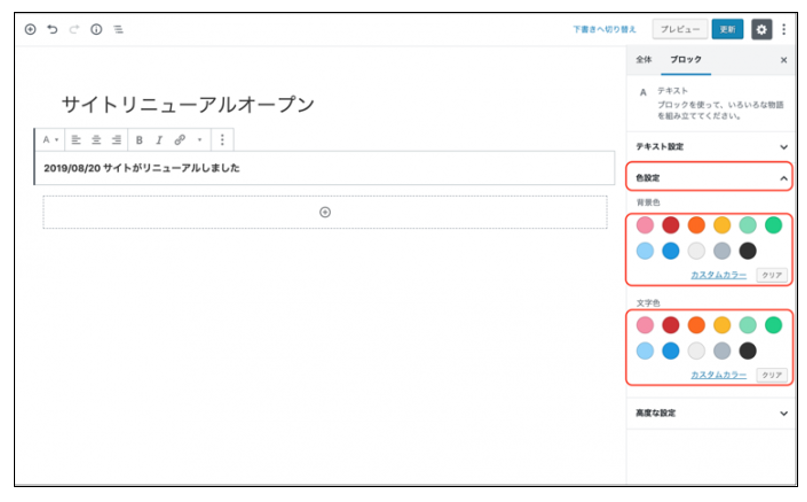Open the block navigation list icon
The image size is (807, 502).
(118, 30)
